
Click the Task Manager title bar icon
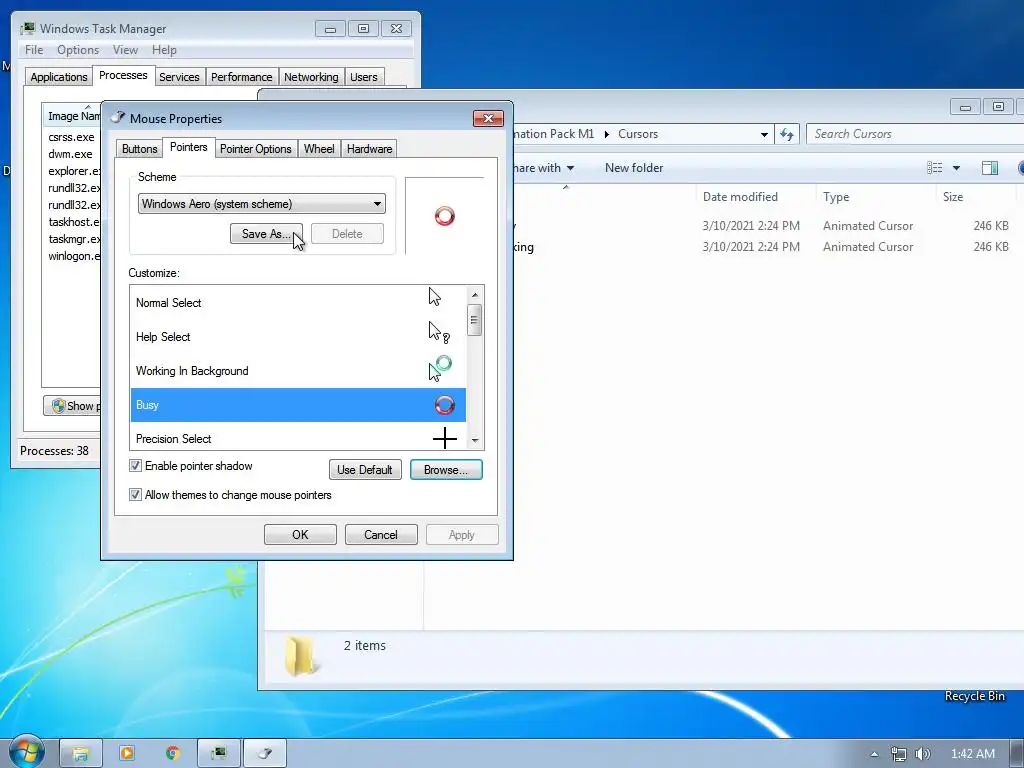click(x=27, y=28)
